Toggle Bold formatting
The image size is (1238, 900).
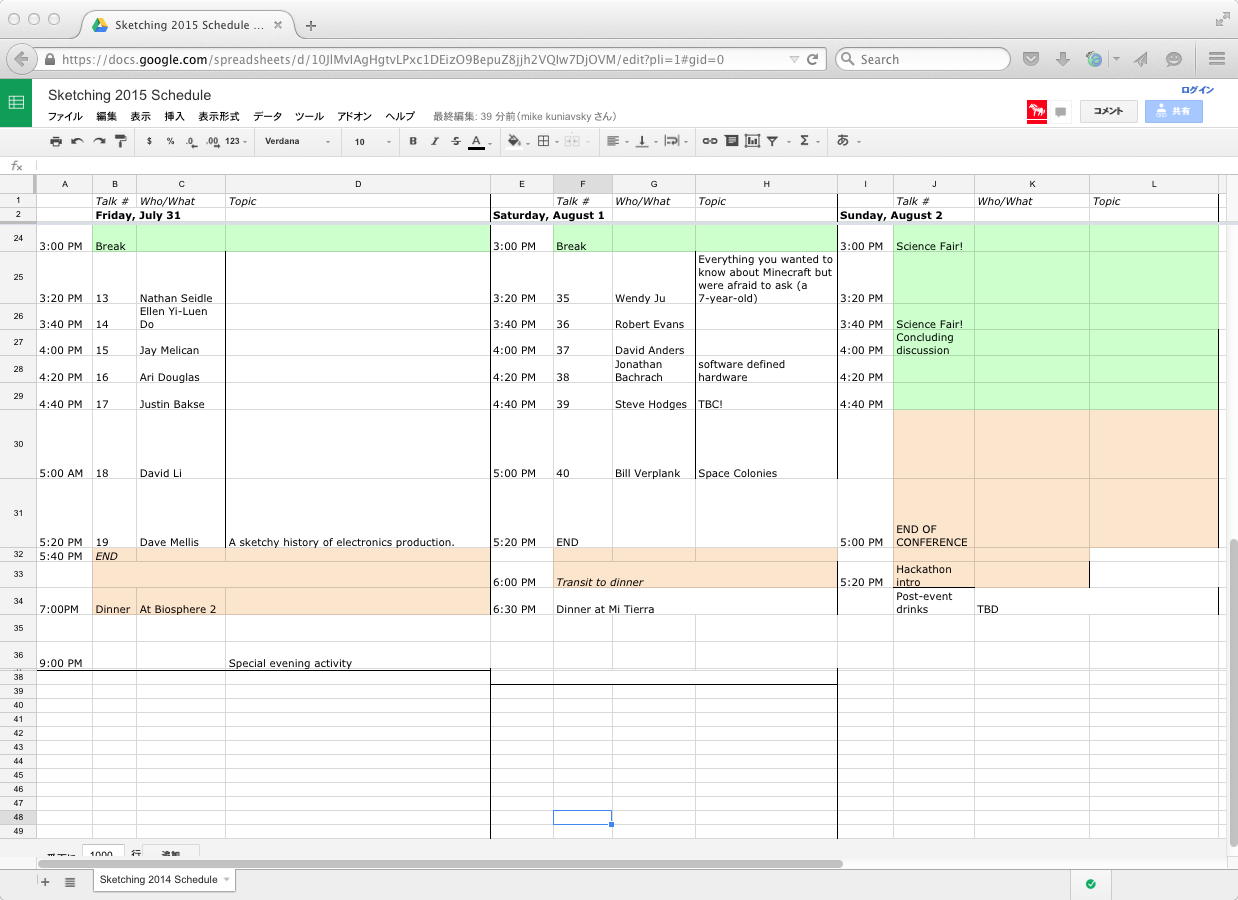click(413, 142)
